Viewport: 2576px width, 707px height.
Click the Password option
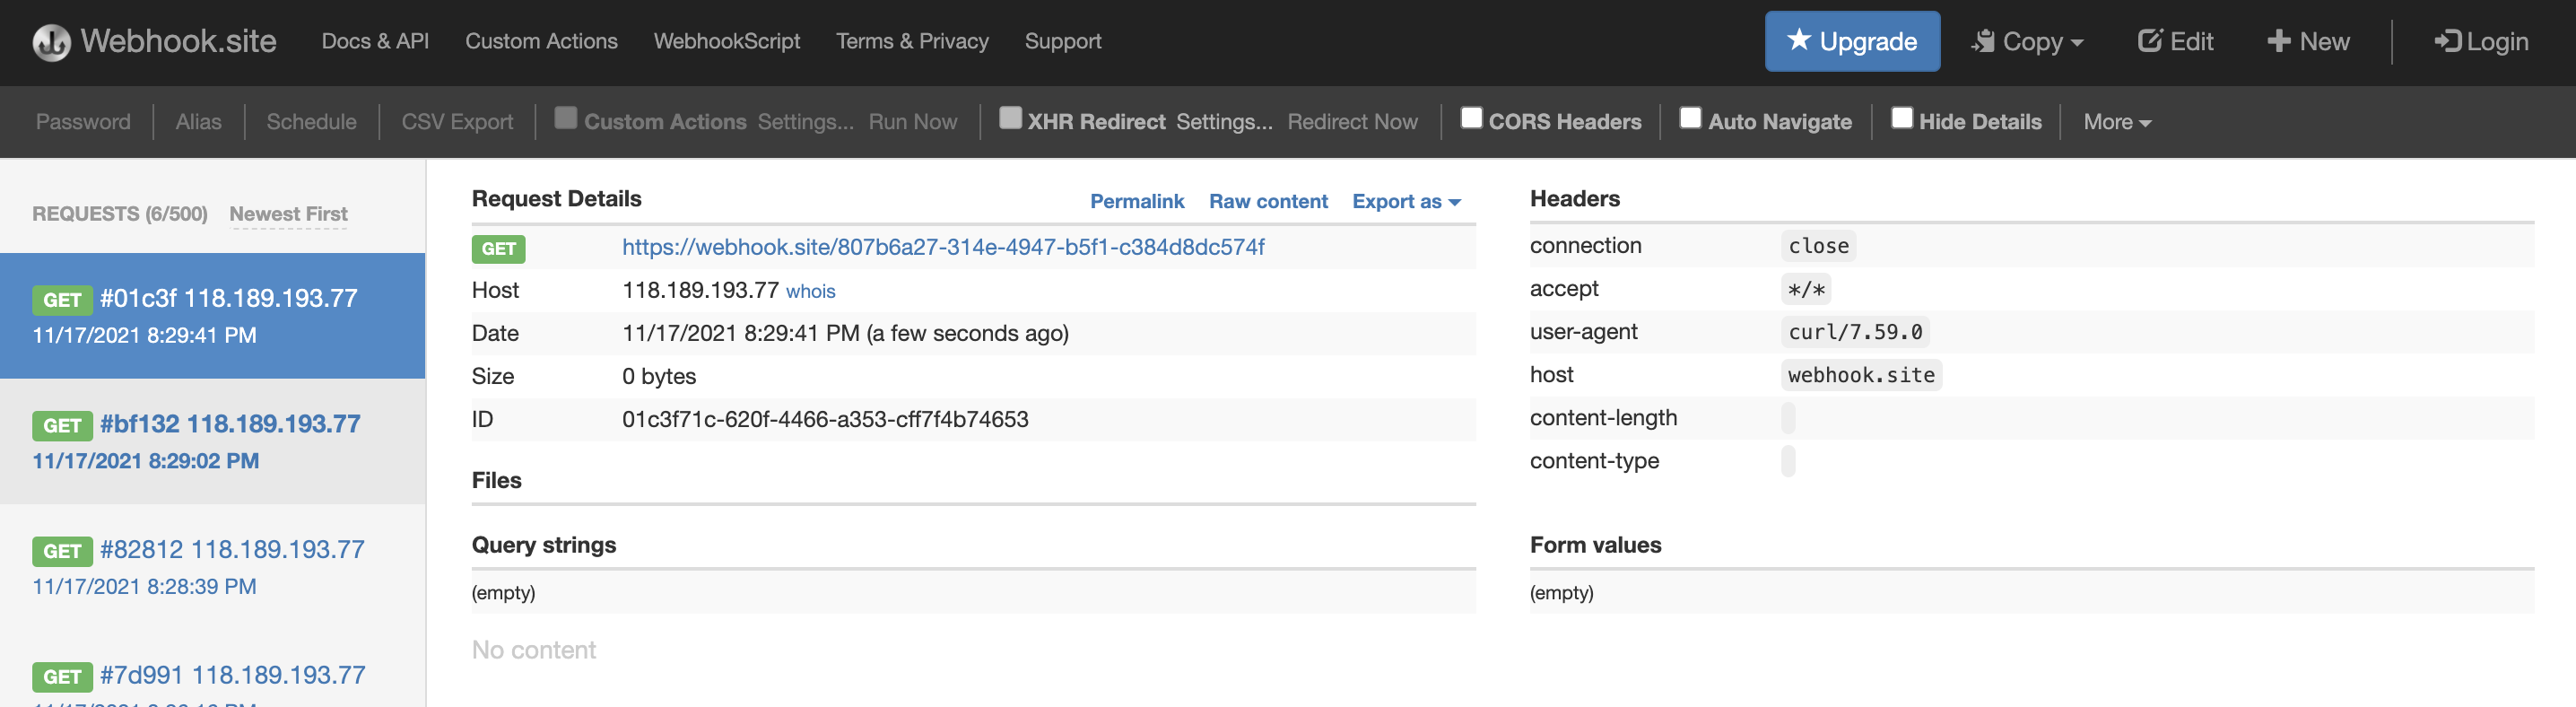[83, 121]
